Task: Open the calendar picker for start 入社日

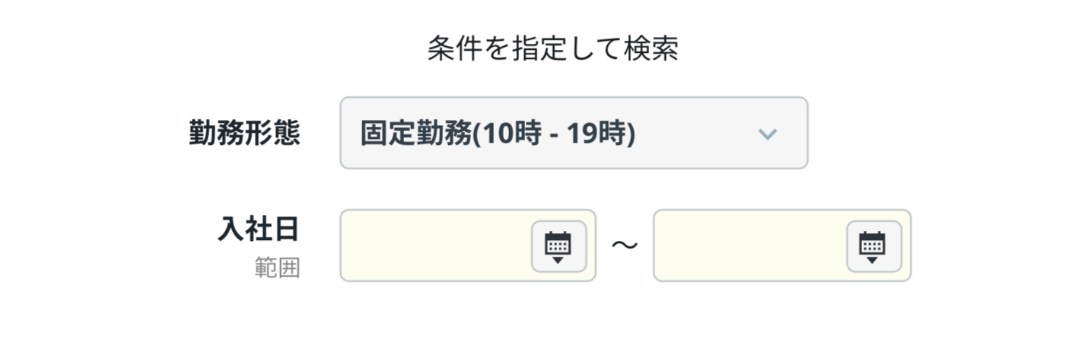Action: click(x=559, y=246)
